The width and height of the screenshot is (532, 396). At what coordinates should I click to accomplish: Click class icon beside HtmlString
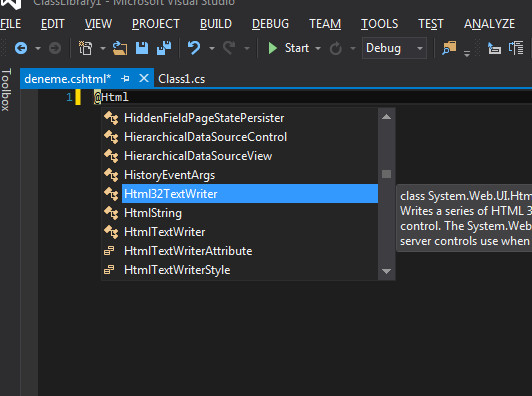(x=111, y=213)
